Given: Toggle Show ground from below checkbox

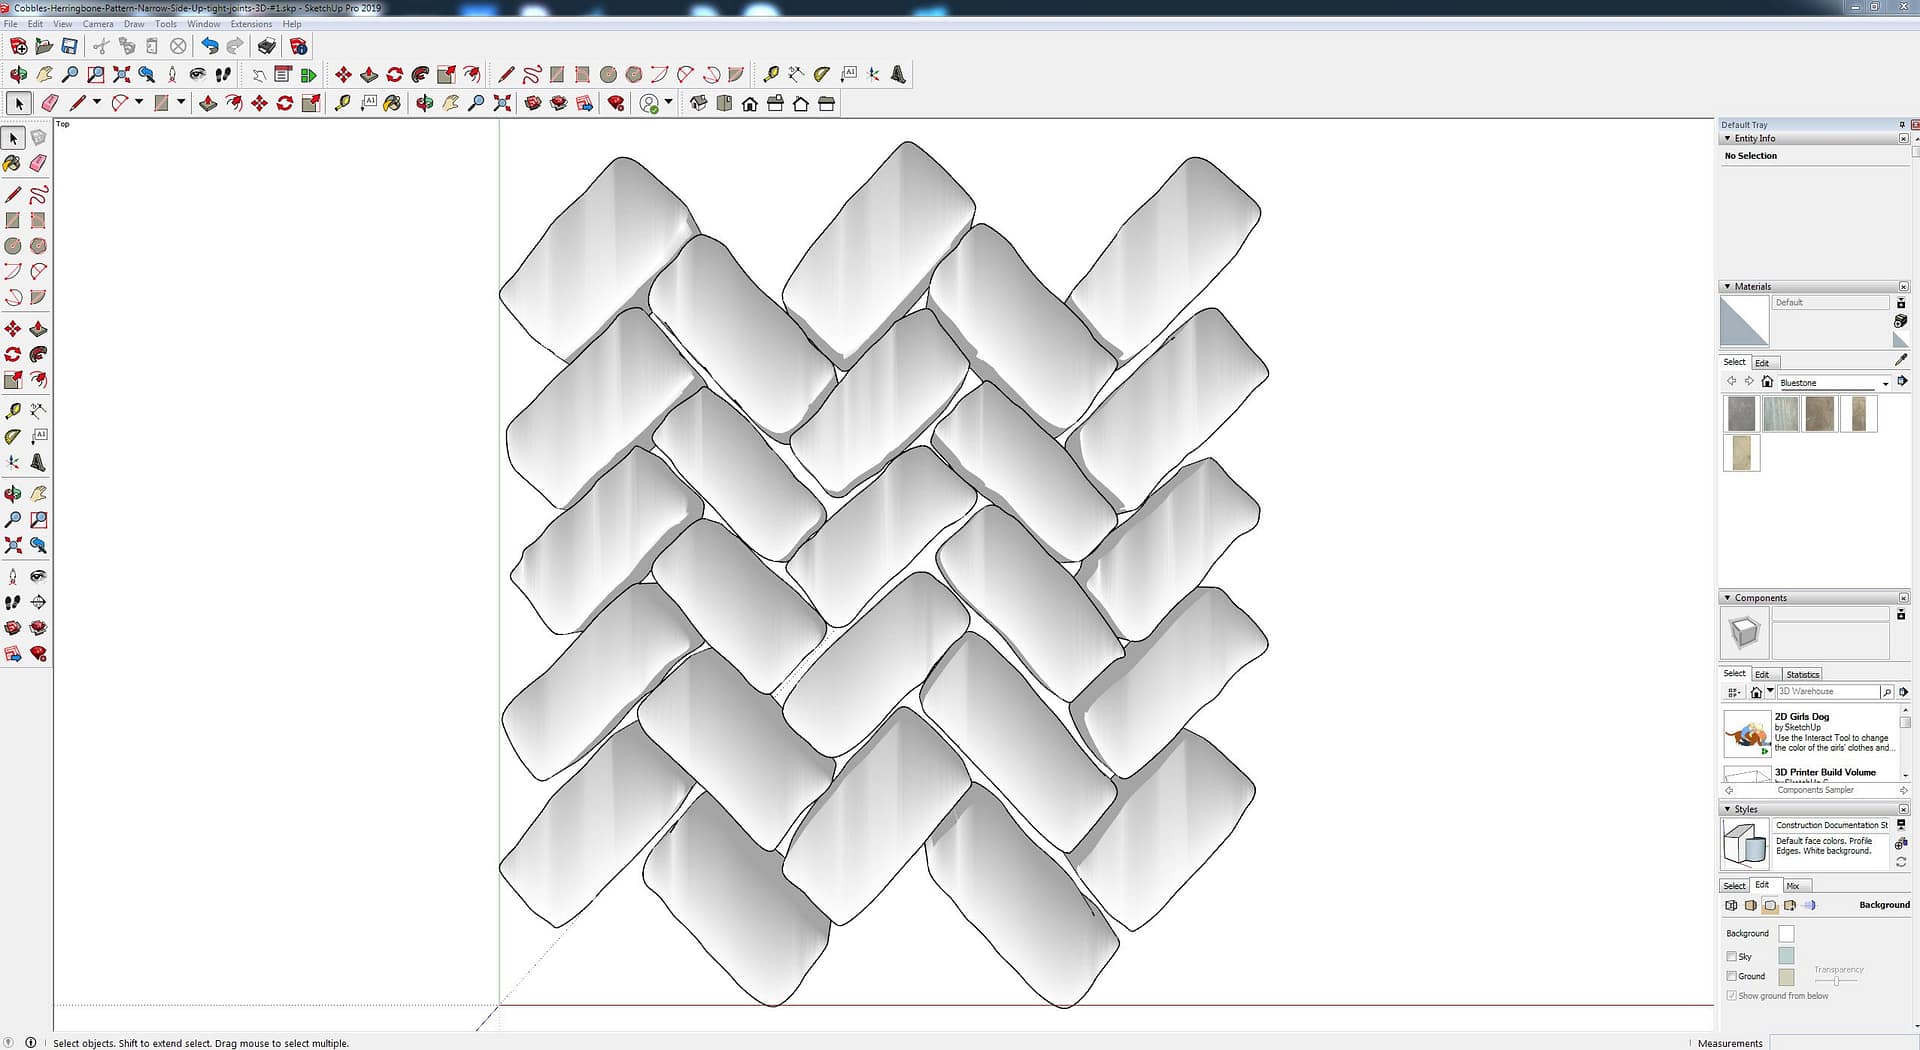Looking at the screenshot, I should click(x=1731, y=996).
